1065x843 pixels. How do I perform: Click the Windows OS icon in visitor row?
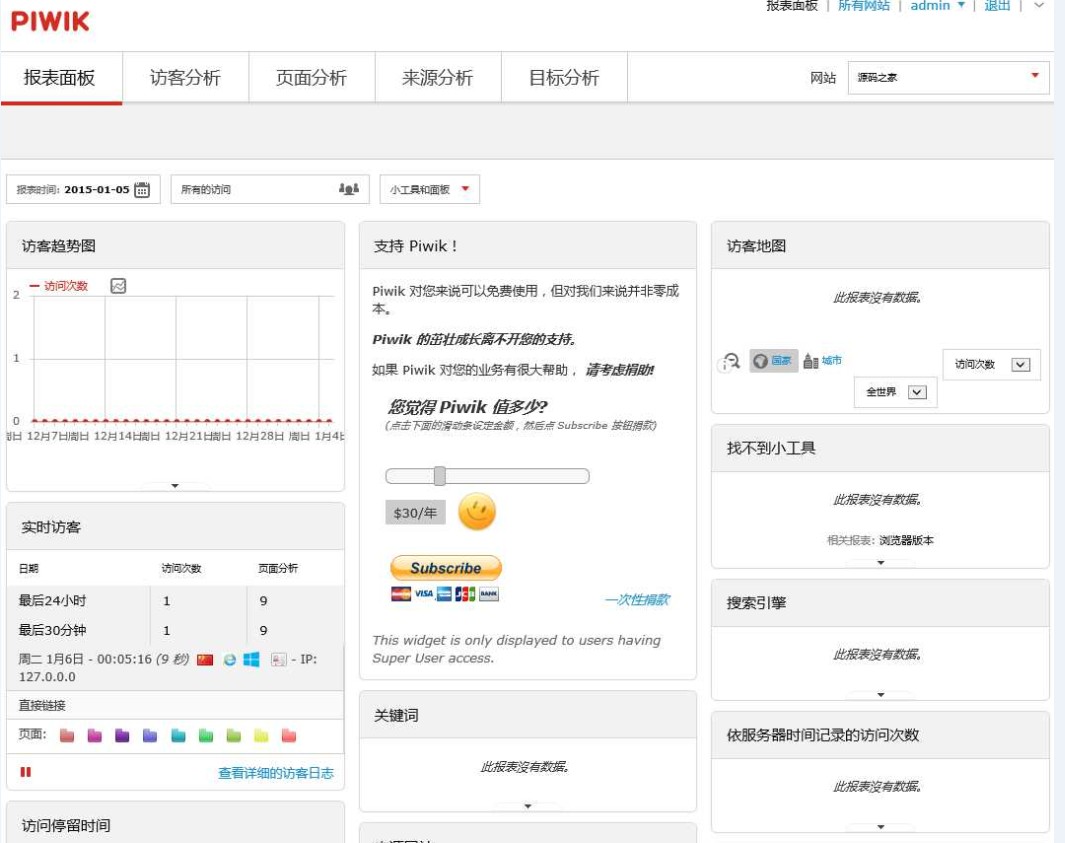(251, 660)
